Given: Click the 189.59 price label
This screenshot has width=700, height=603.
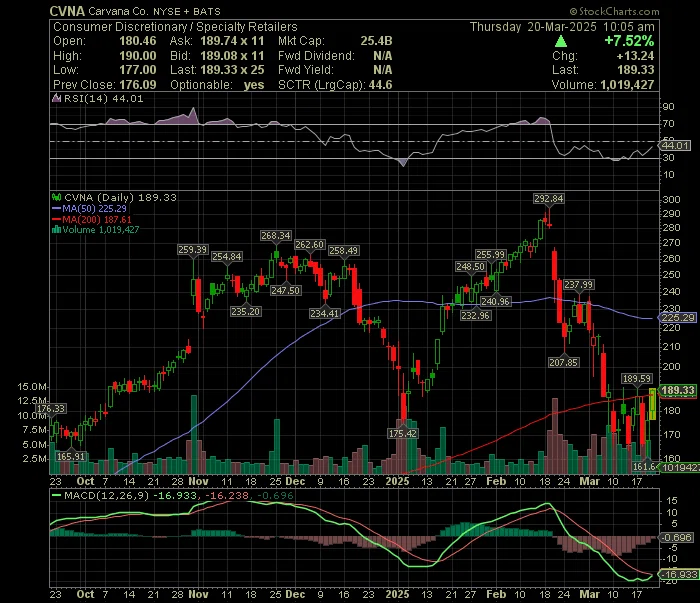Looking at the screenshot, I should click(x=637, y=379).
